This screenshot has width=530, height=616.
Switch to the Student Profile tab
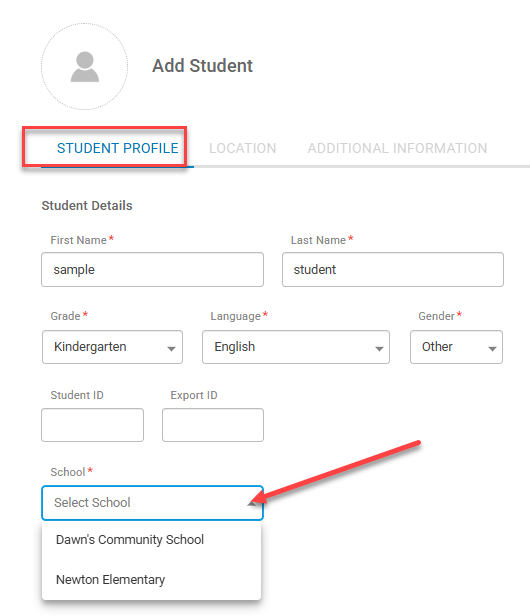pos(117,148)
